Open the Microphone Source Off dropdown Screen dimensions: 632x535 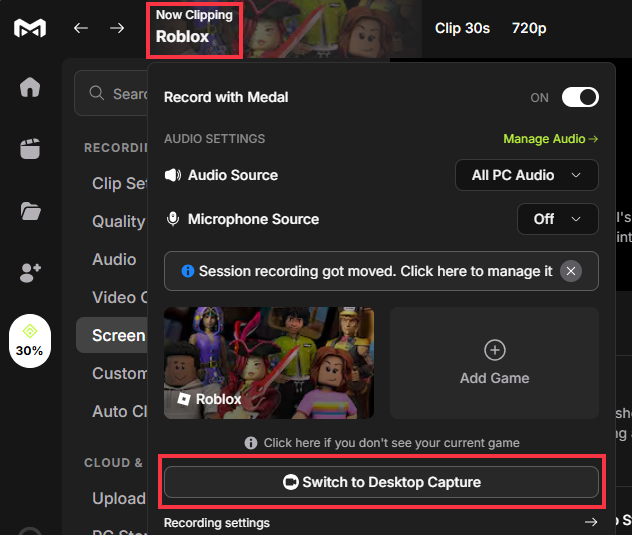coord(557,219)
